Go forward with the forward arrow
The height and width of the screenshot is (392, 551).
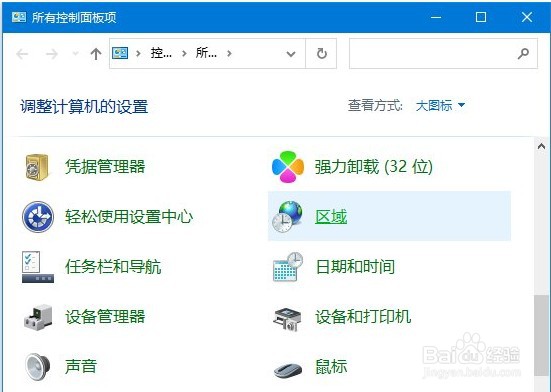tap(52, 54)
